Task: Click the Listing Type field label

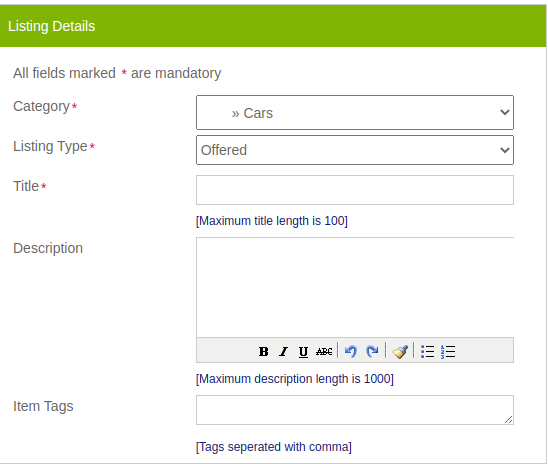Action: click(50, 146)
